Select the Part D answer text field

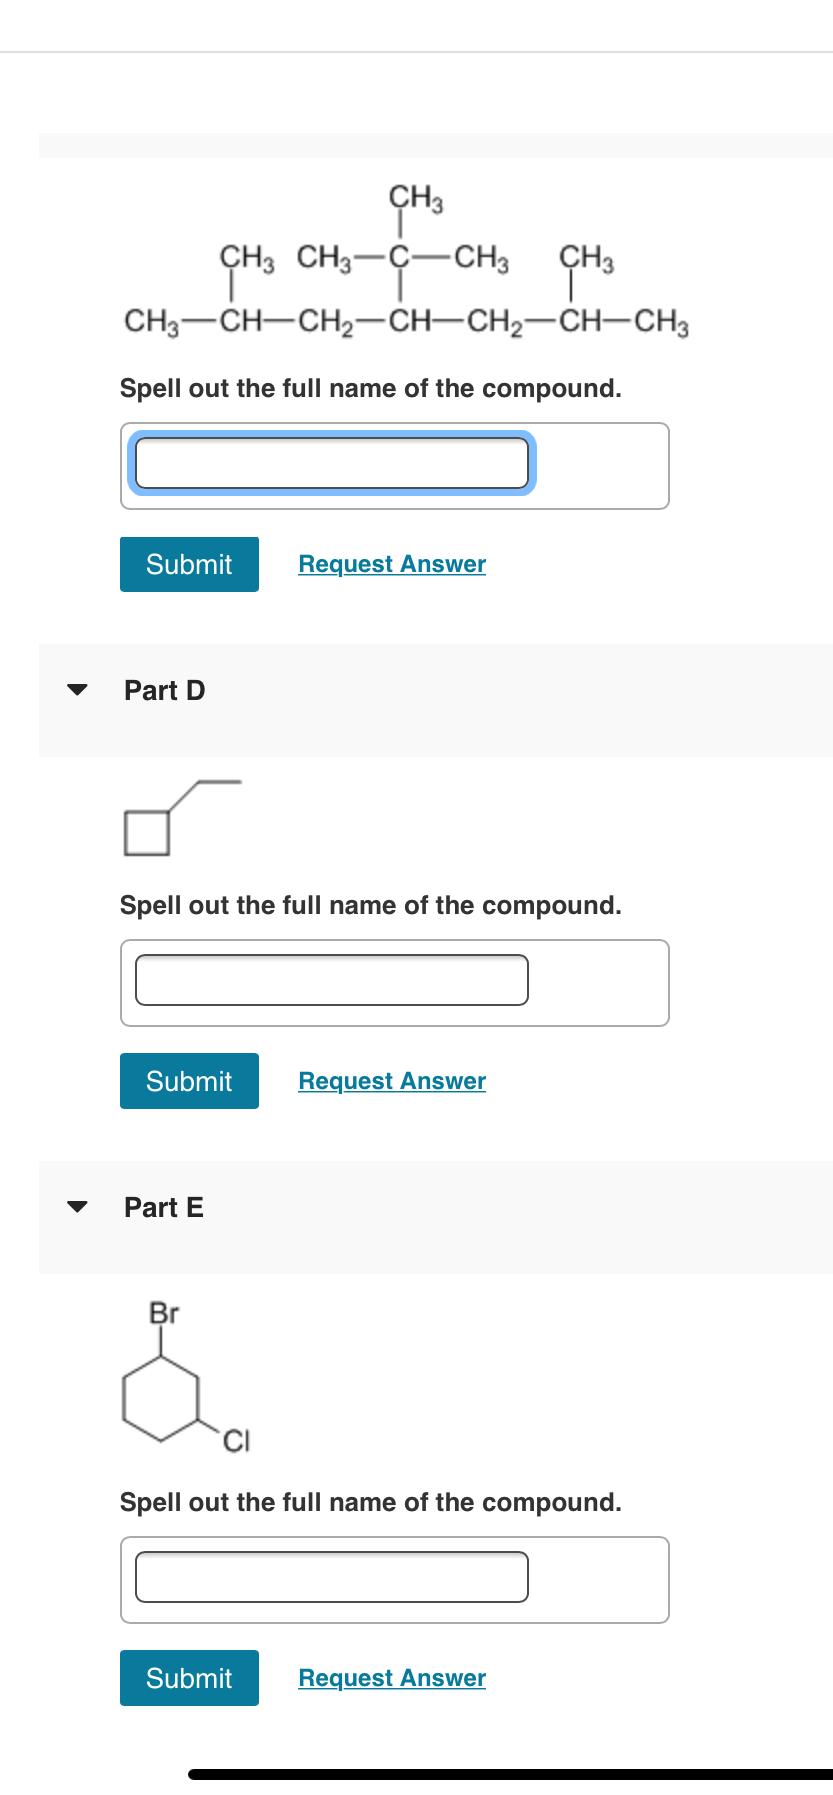(x=332, y=980)
